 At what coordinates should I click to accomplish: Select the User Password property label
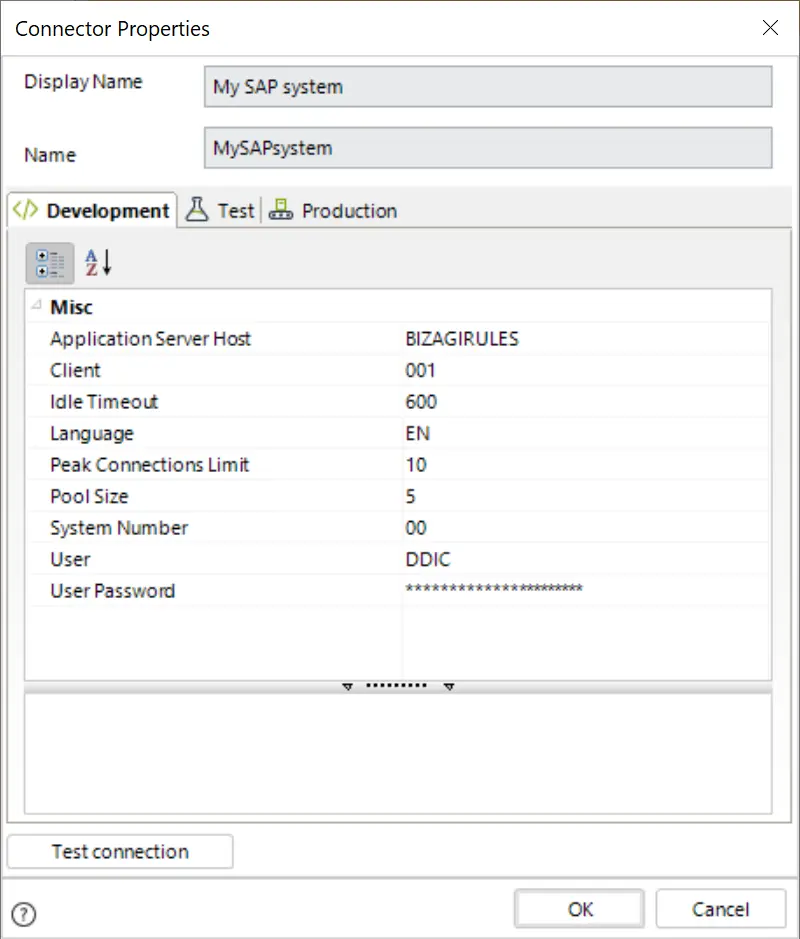(113, 591)
